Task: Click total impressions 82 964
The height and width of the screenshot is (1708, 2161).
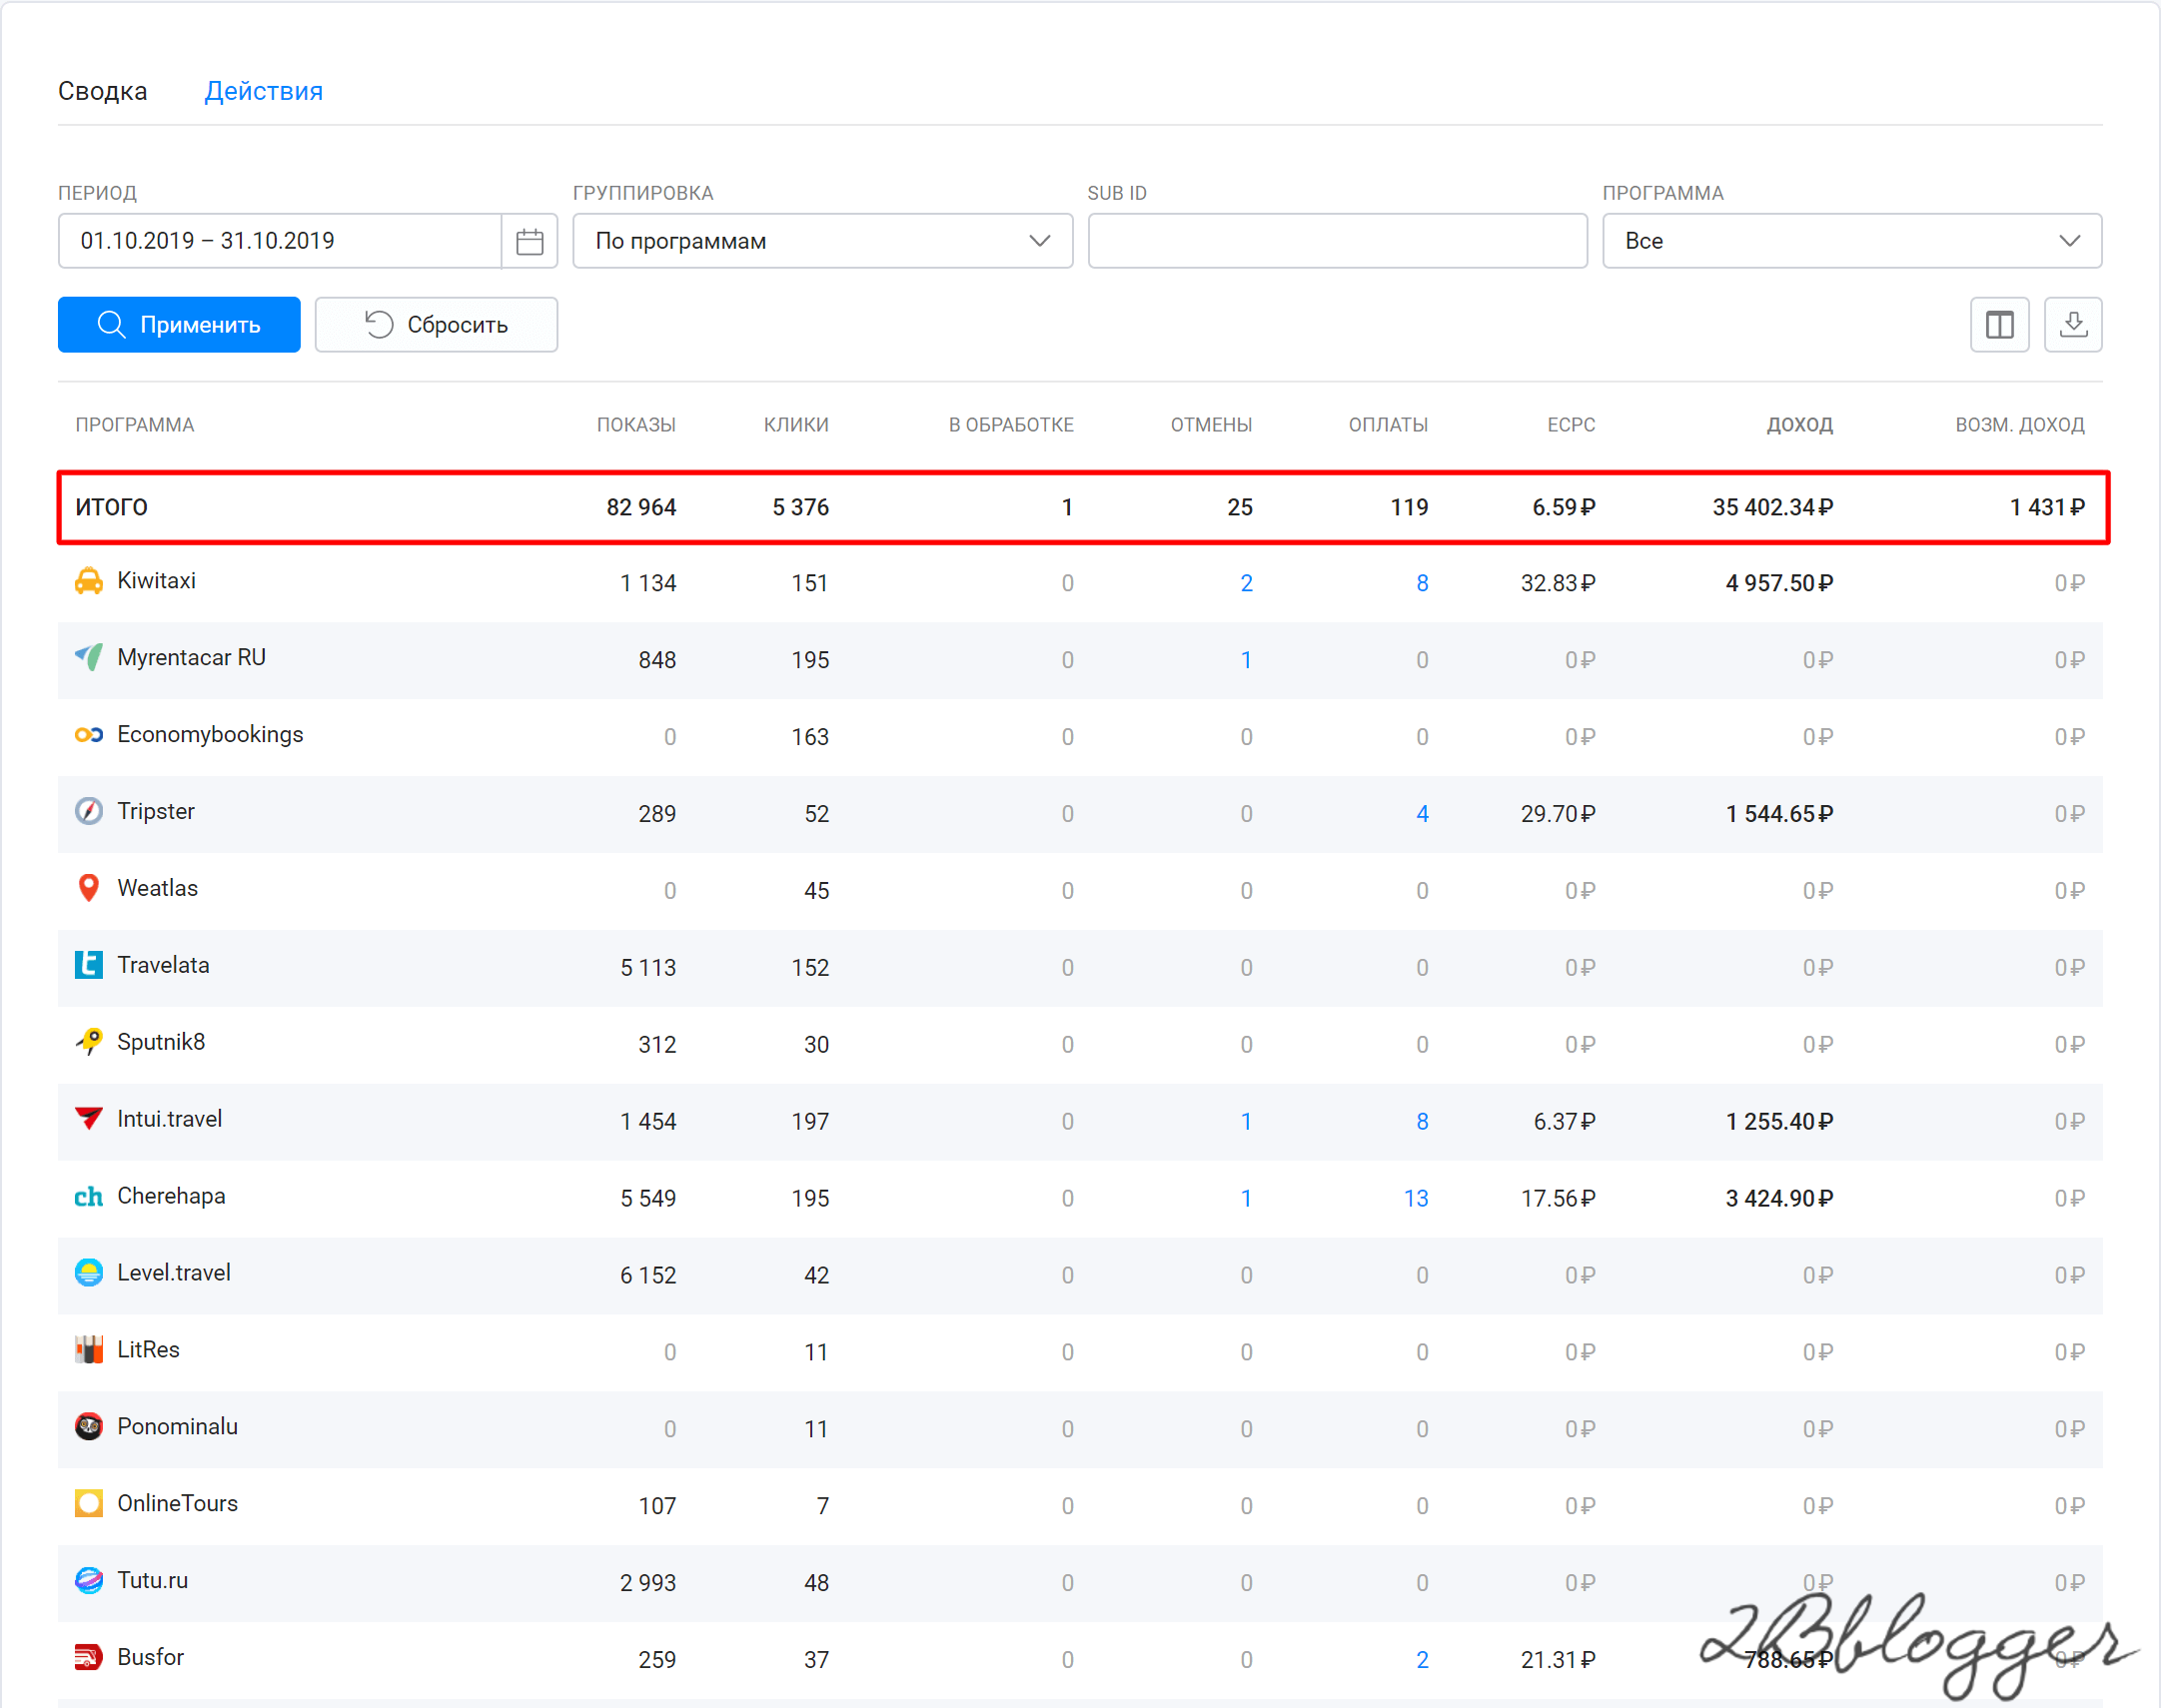Action: tap(641, 508)
